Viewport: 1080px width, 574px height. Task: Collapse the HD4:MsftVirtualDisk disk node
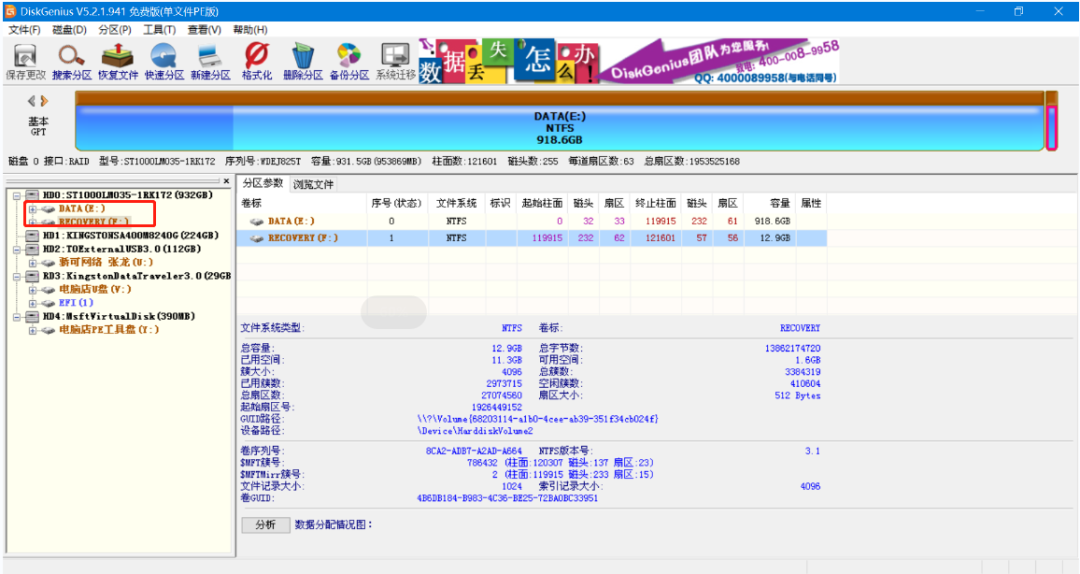click(17, 317)
